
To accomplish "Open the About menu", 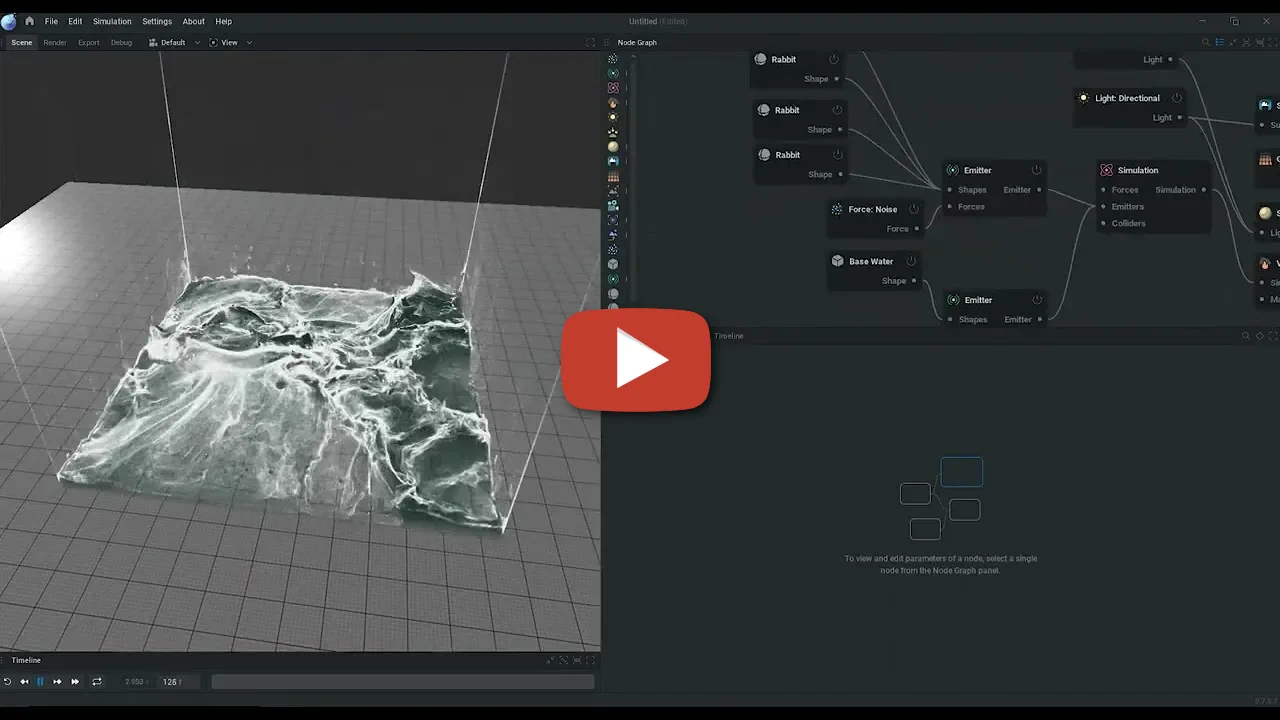I will pos(194,21).
